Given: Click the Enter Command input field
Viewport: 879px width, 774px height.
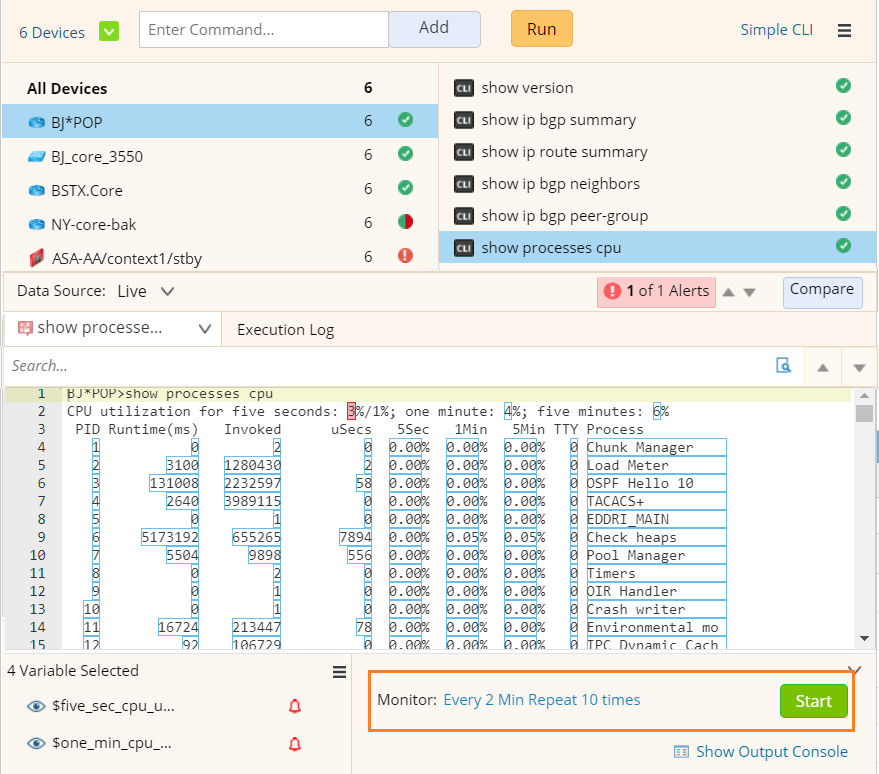Looking at the screenshot, I should pos(263,30).
